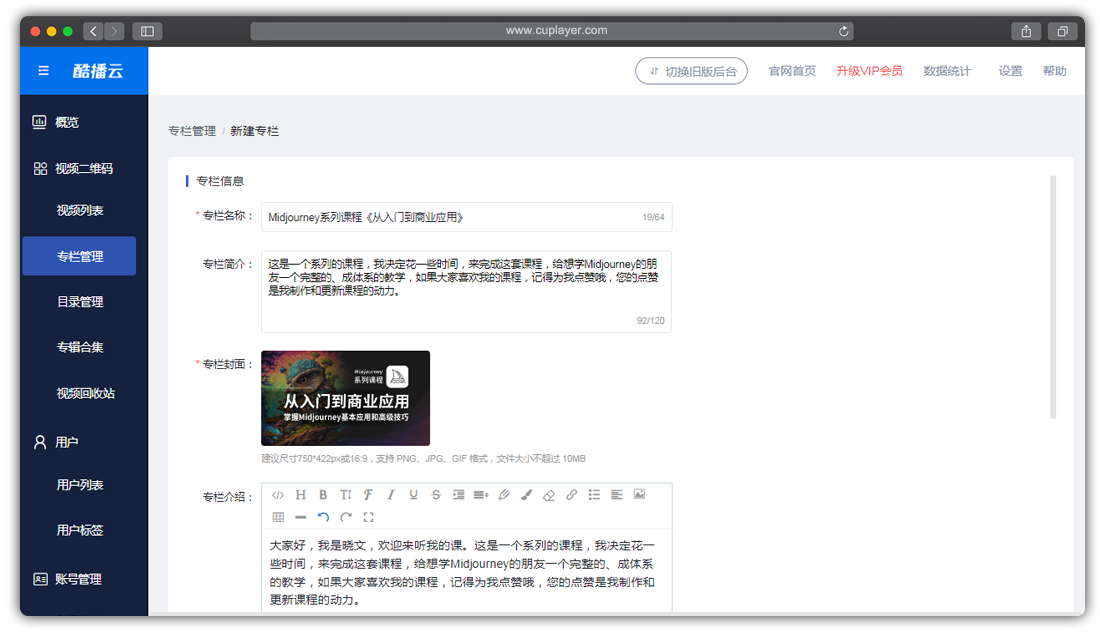The width and height of the screenshot is (1100, 632).
Task: Insert a bulleted list in the editor
Action: tap(592, 494)
